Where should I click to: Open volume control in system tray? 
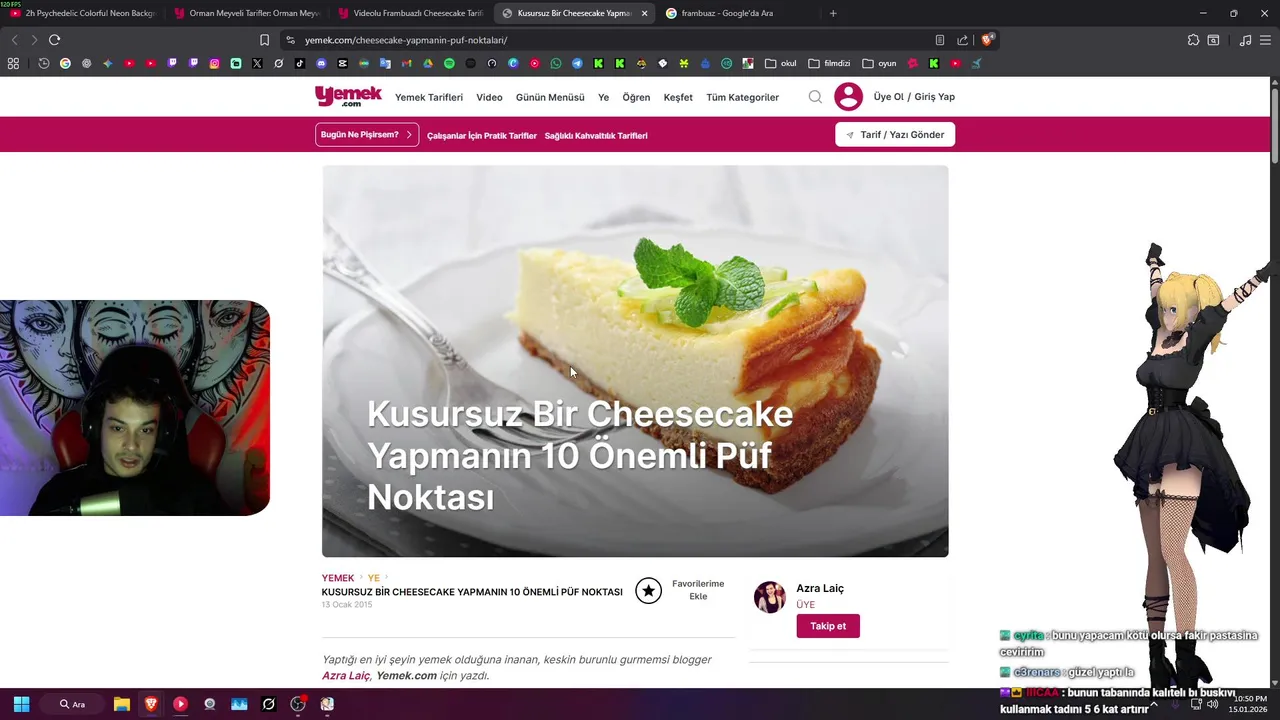[1212, 704]
